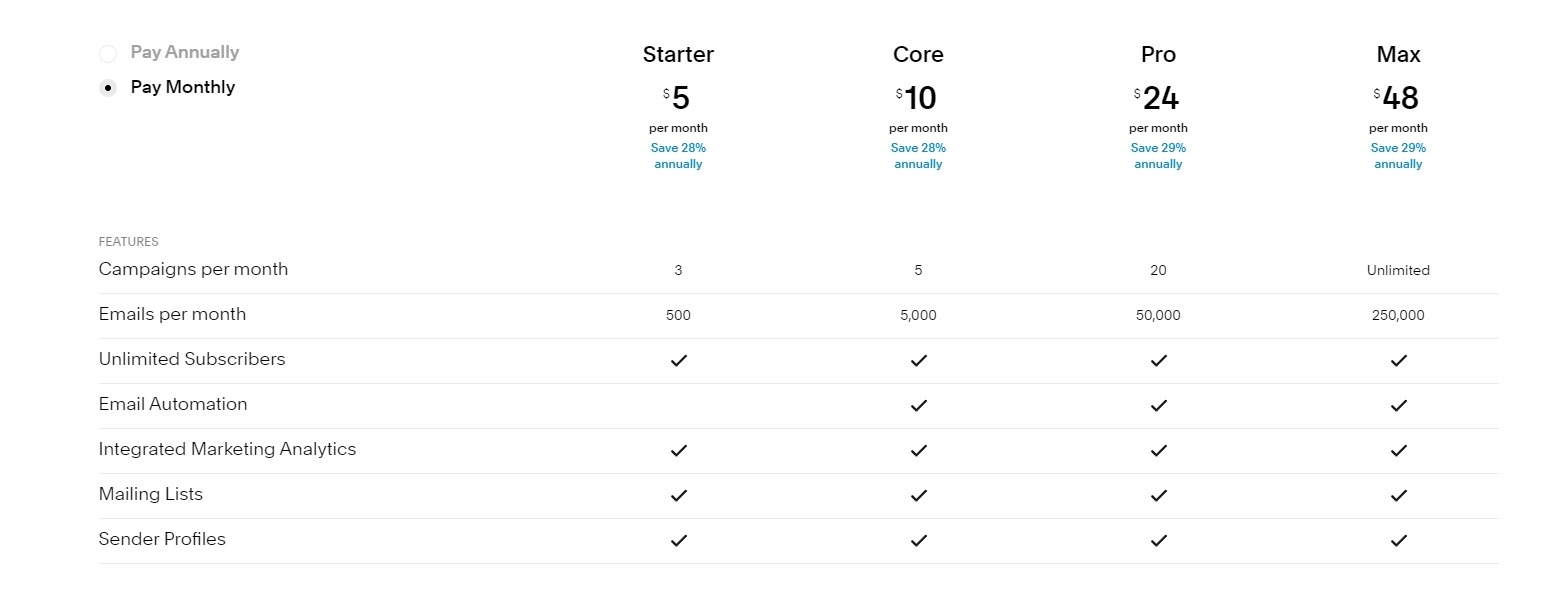
Task: Click Starter plan's Unlimited Subscribers checkmark
Action: coord(679,360)
